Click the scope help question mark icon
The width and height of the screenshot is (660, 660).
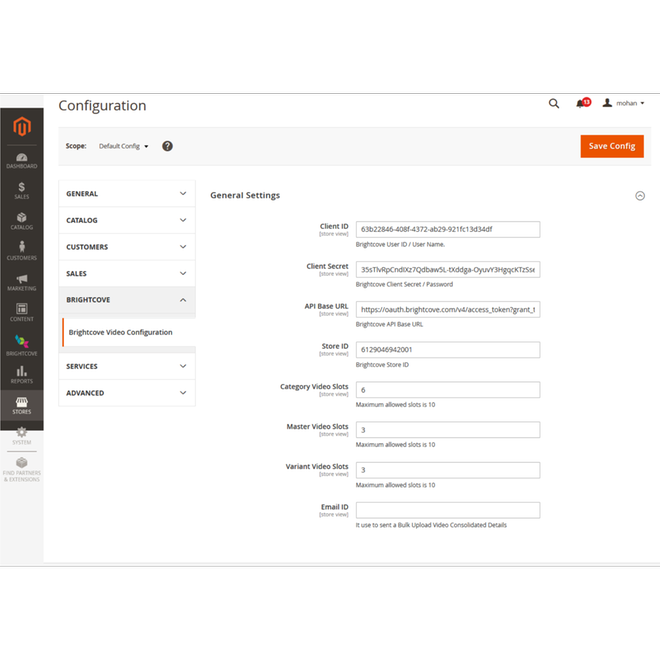coord(167,146)
